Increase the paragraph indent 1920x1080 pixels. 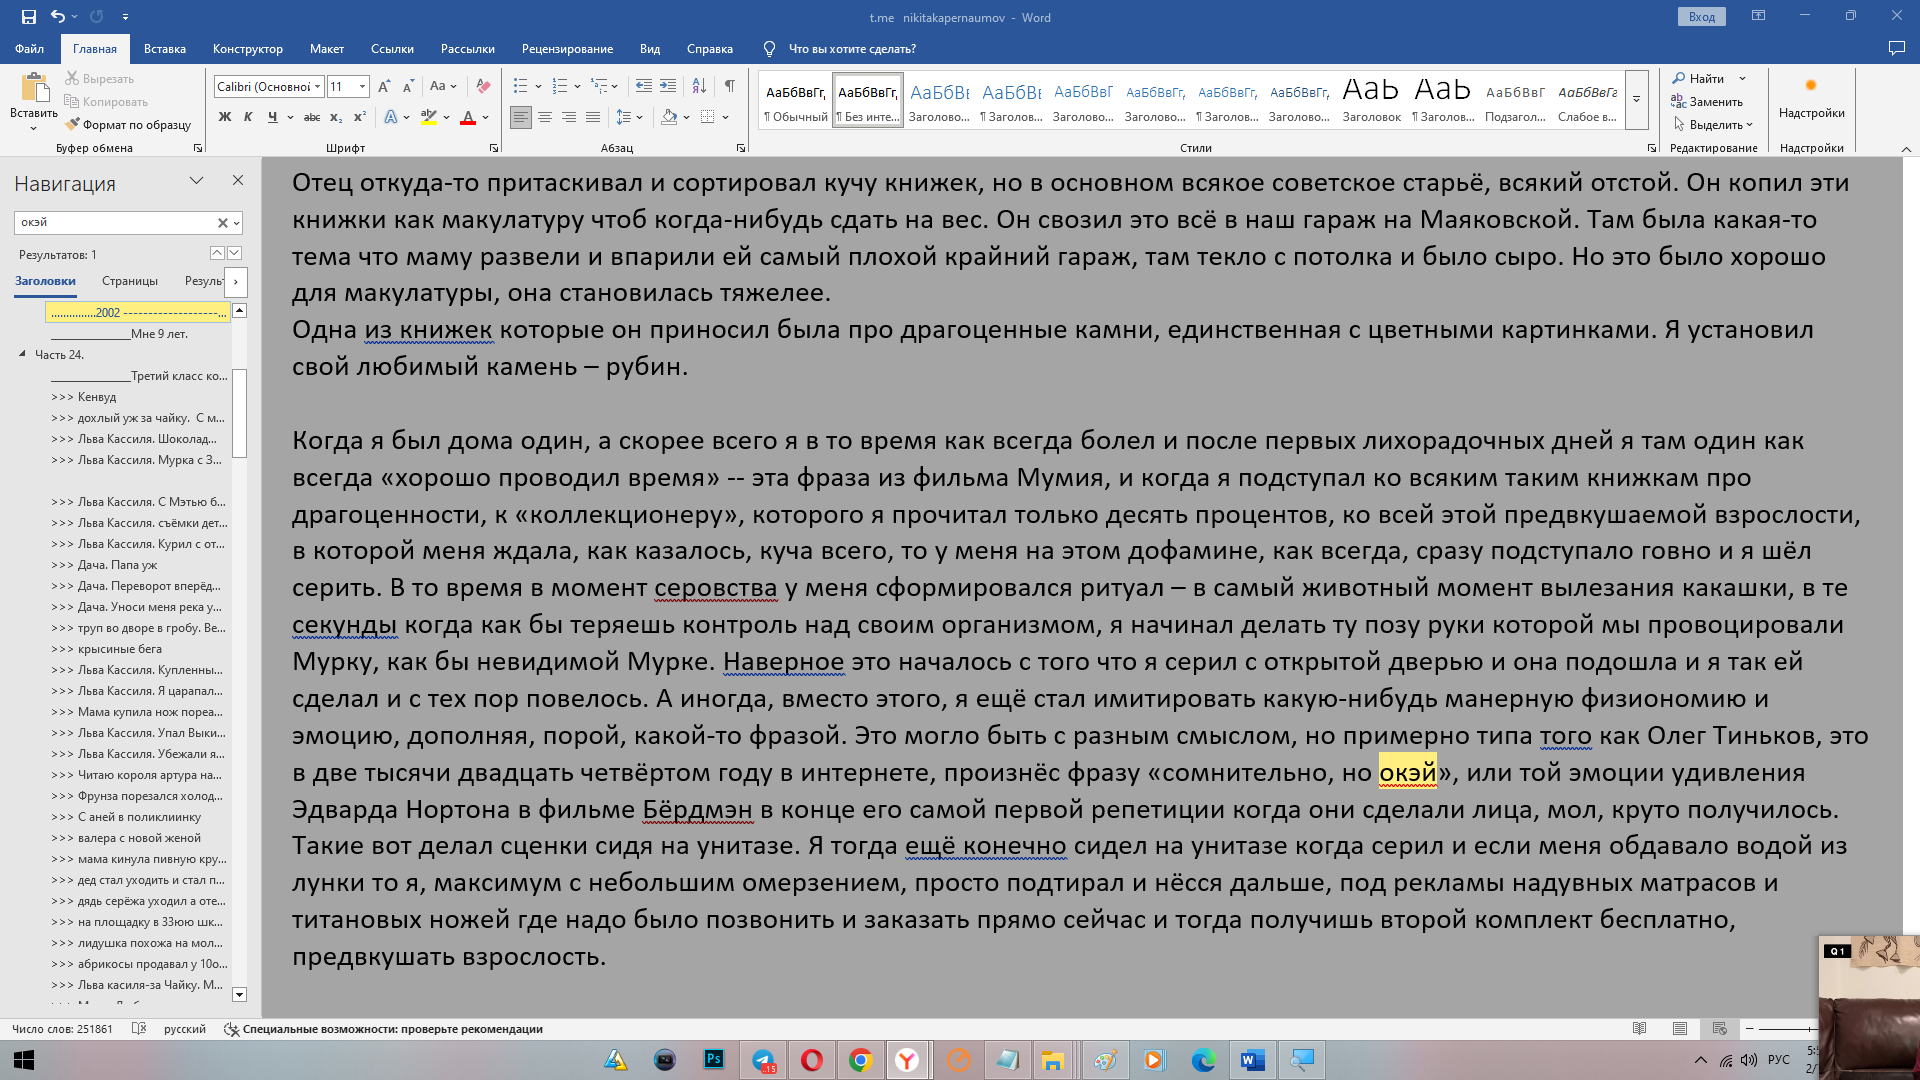point(668,86)
